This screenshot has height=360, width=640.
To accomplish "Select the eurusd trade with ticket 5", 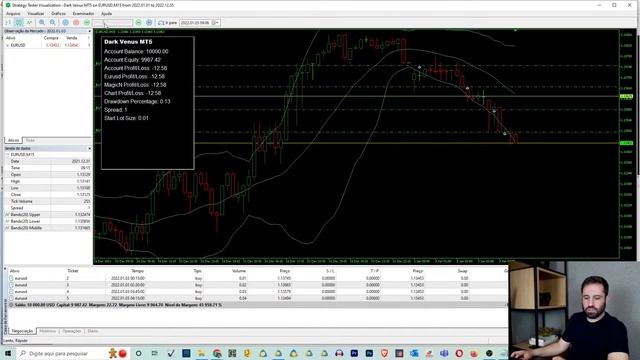I will click(257, 298).
